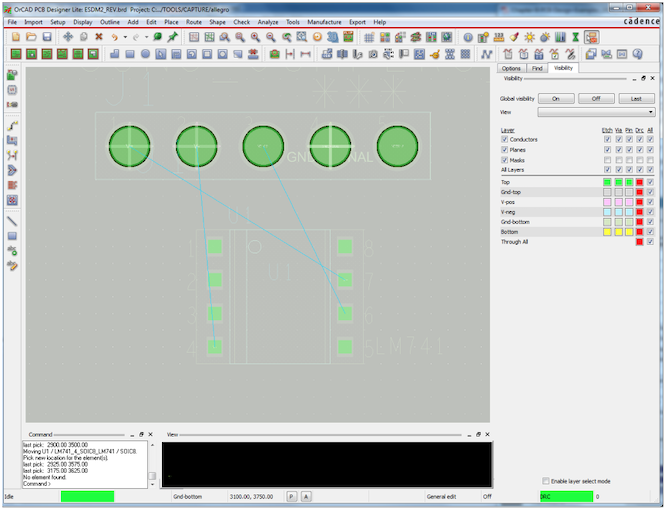Image resolution: width=665 pixels, height=509 pixels.
Task: Click the green pushpin fix icon
Action: (172, 37)
